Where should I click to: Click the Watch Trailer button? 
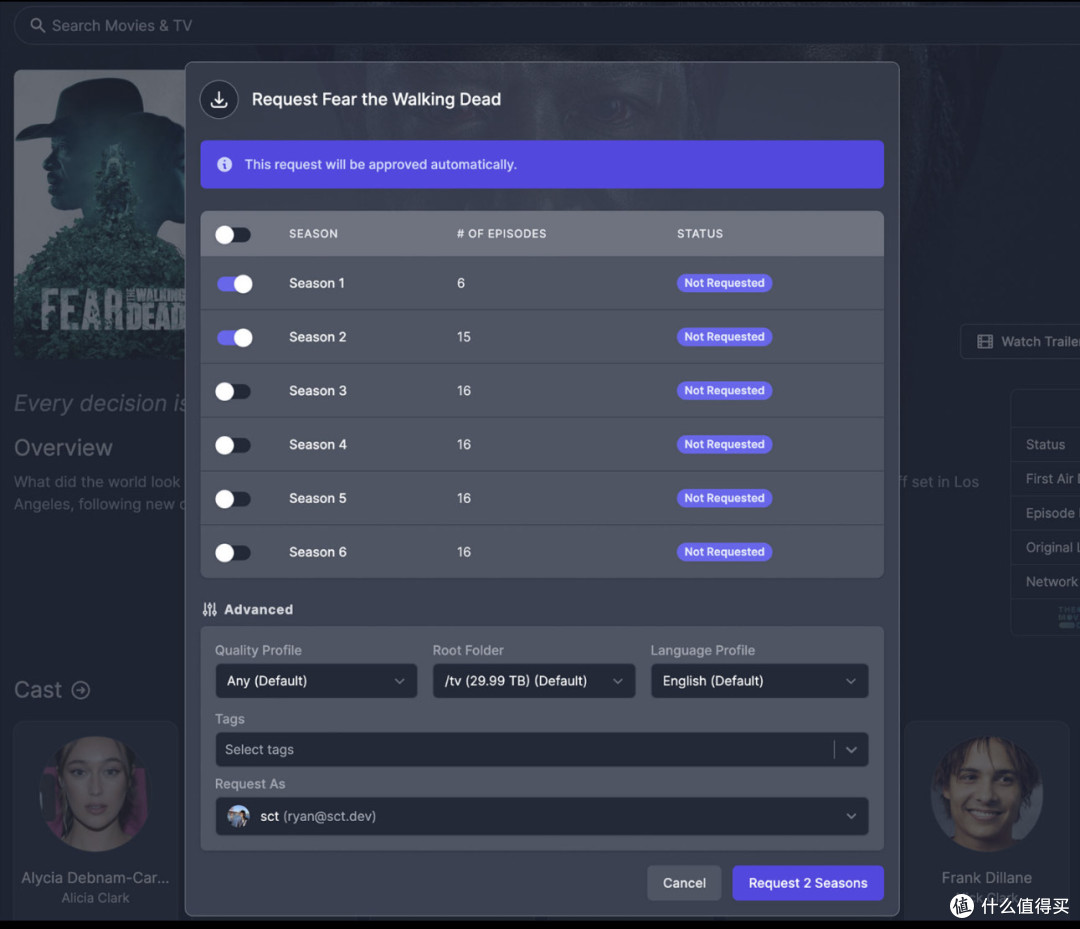(x=1020, y=342)
